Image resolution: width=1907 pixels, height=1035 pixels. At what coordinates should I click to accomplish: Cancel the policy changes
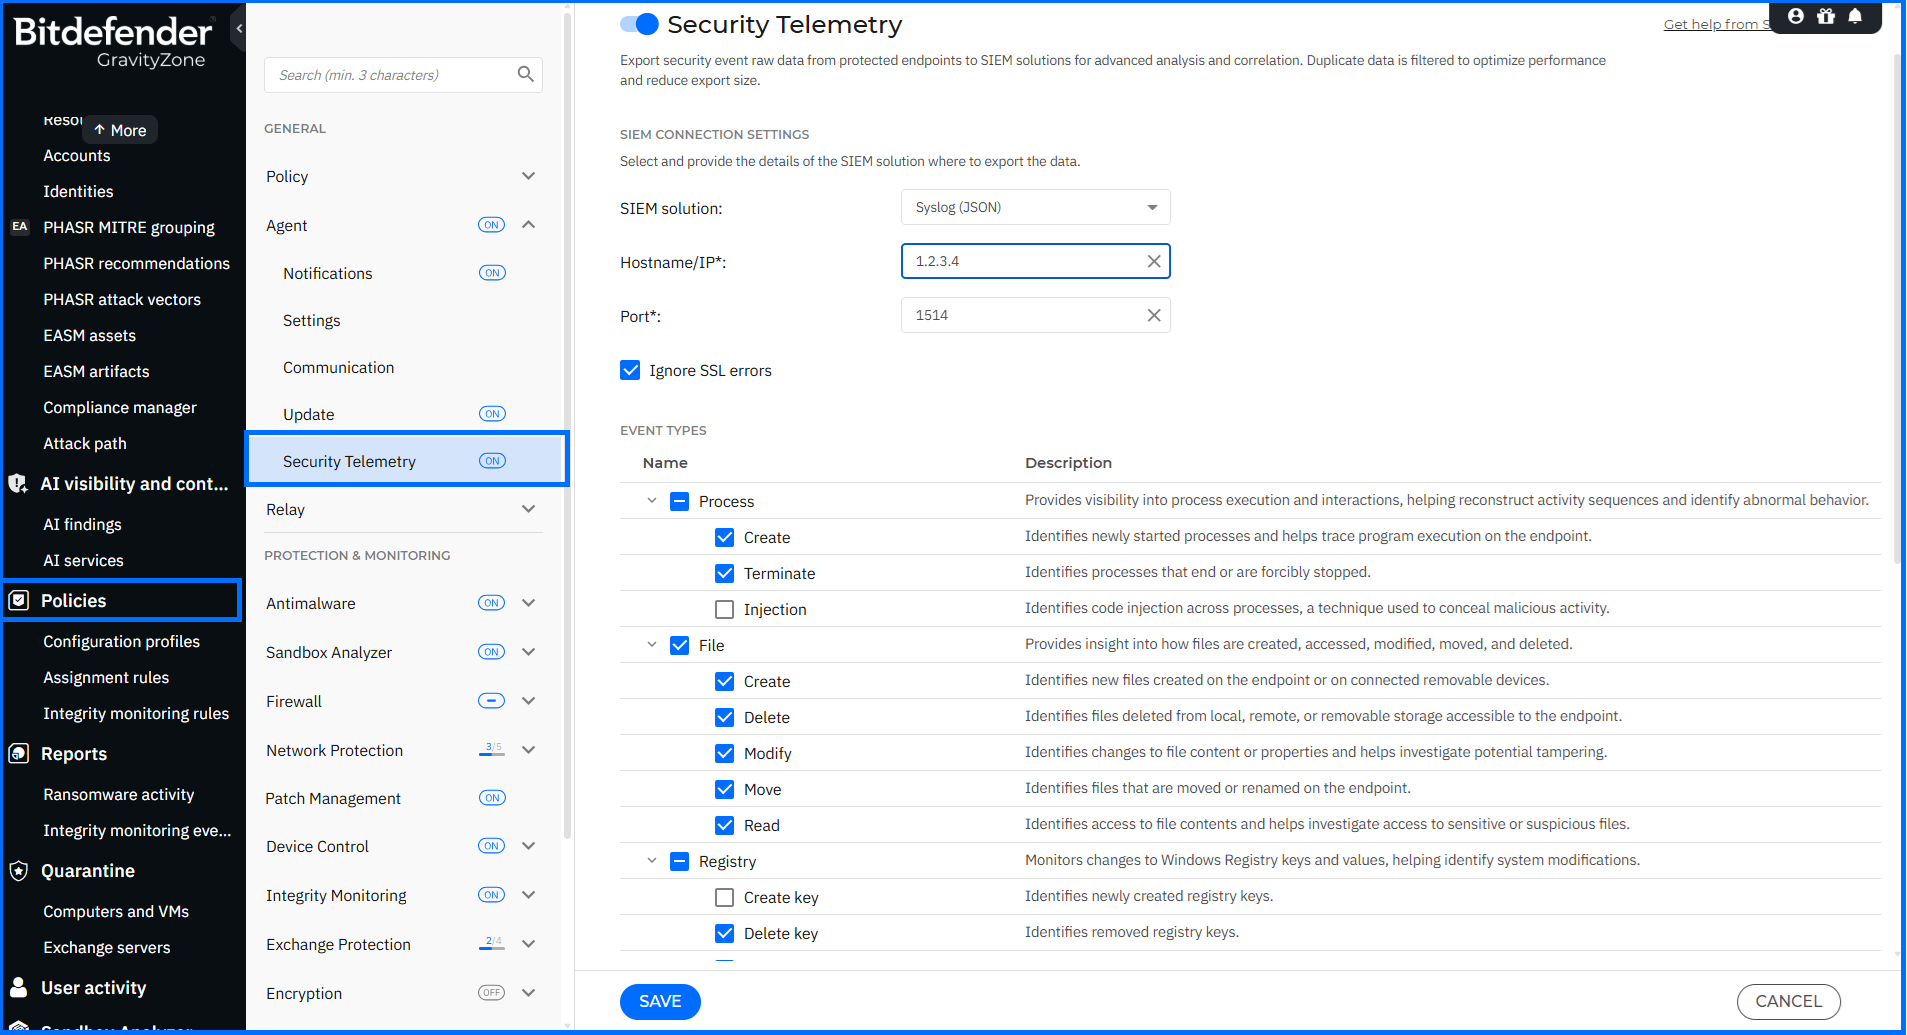point(1789,1001)
